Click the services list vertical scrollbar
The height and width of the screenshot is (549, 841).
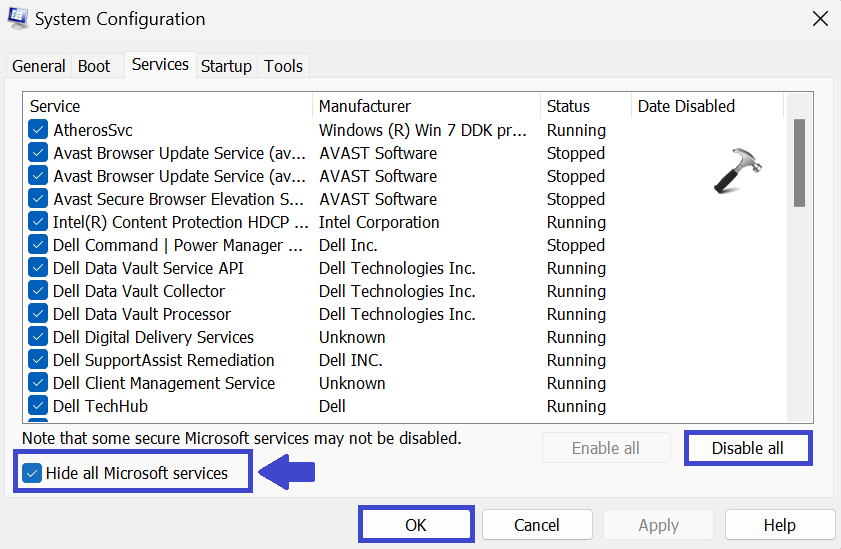pos(798,162)
